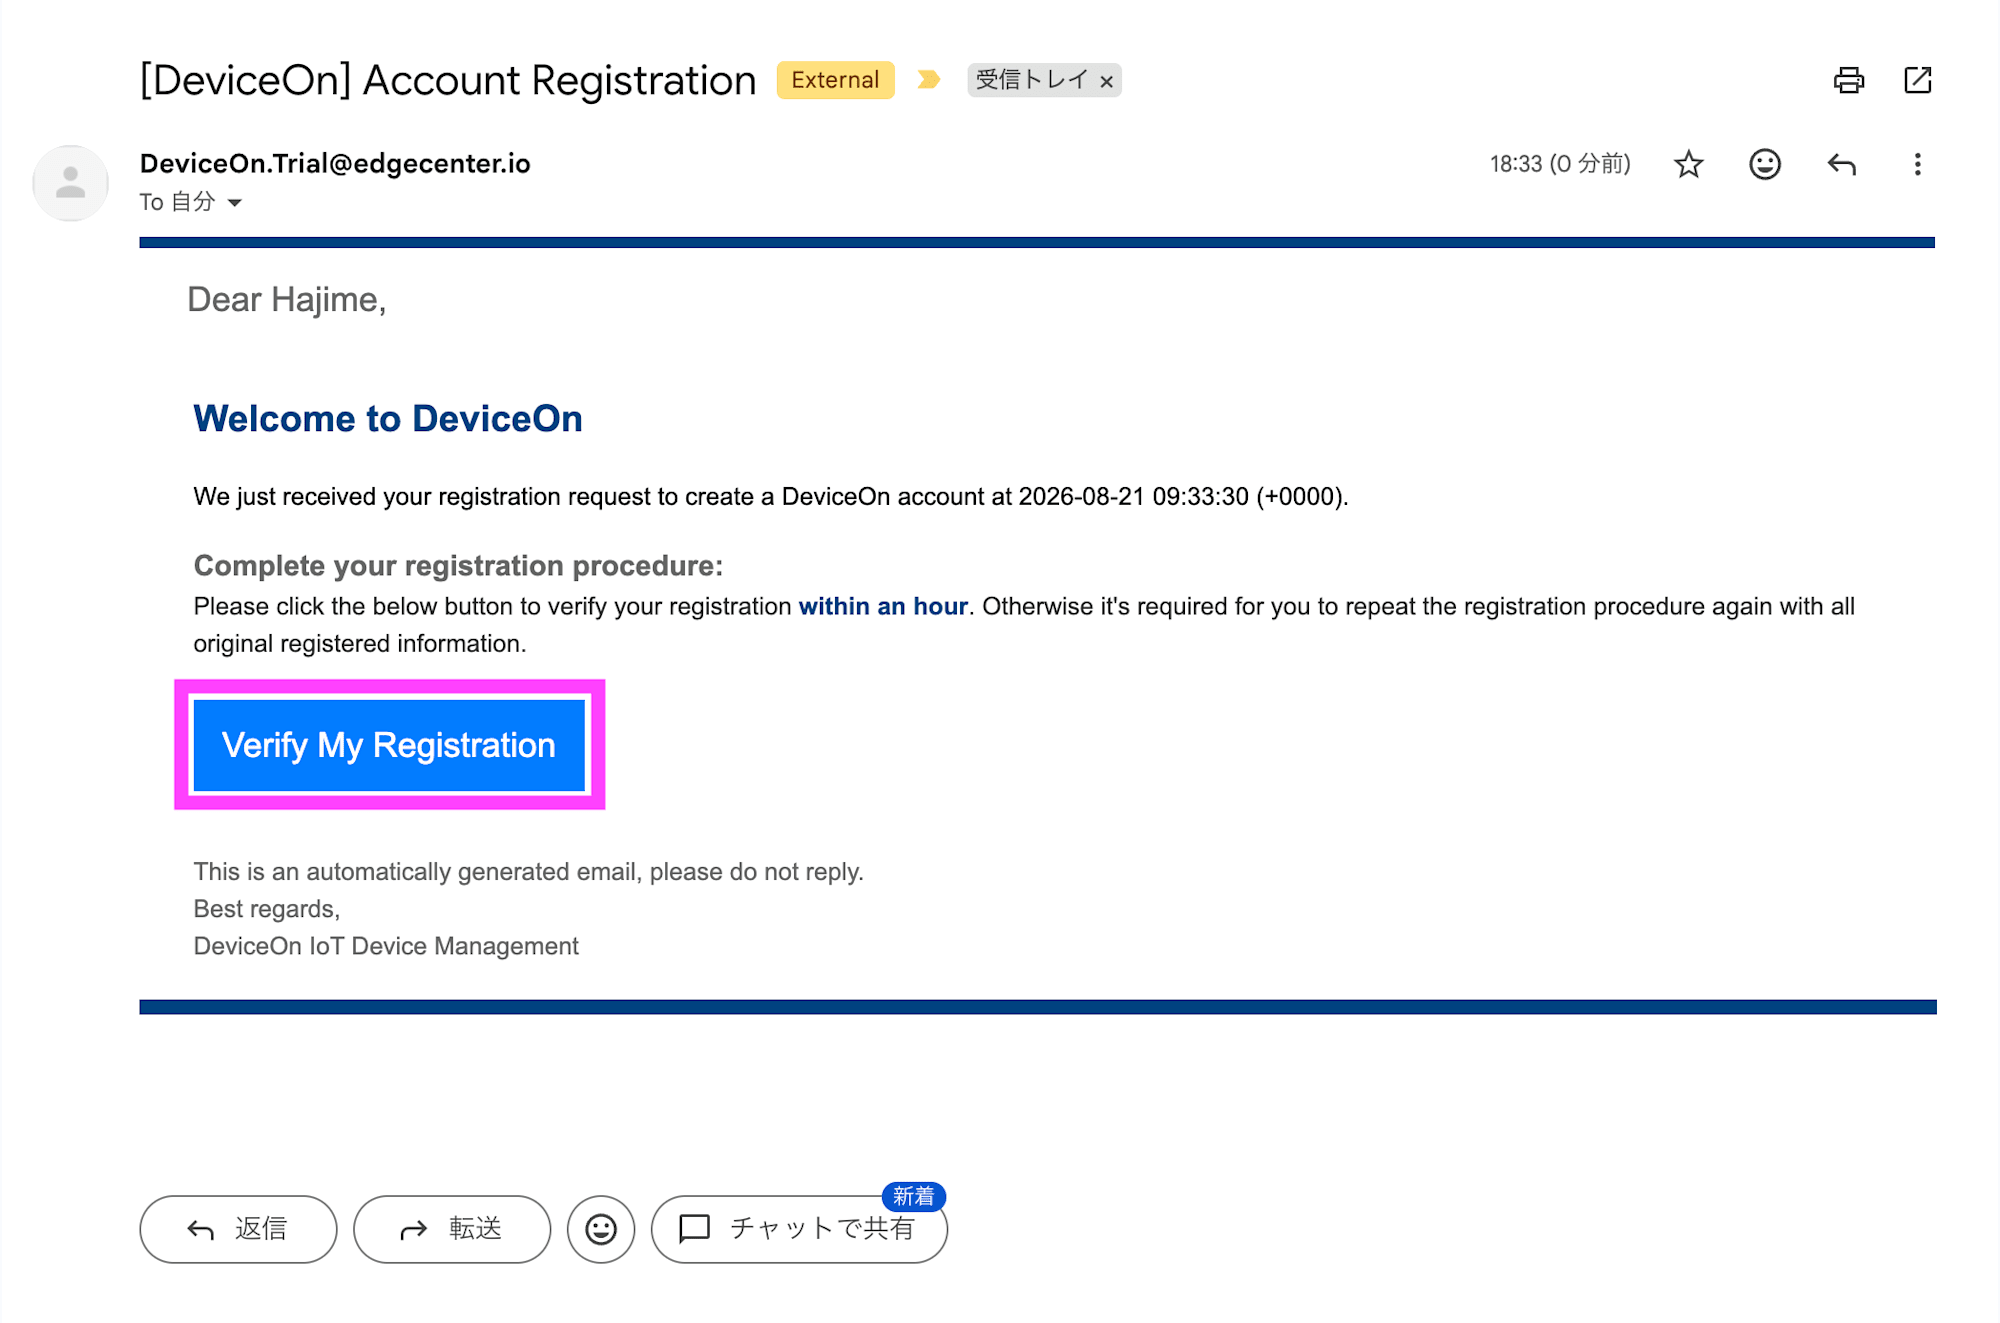The width and height of the screenshot is (2000, 1323).
Task: Click the signature DeviceOn IoT Device Management
Action: [x=386, y=946]
